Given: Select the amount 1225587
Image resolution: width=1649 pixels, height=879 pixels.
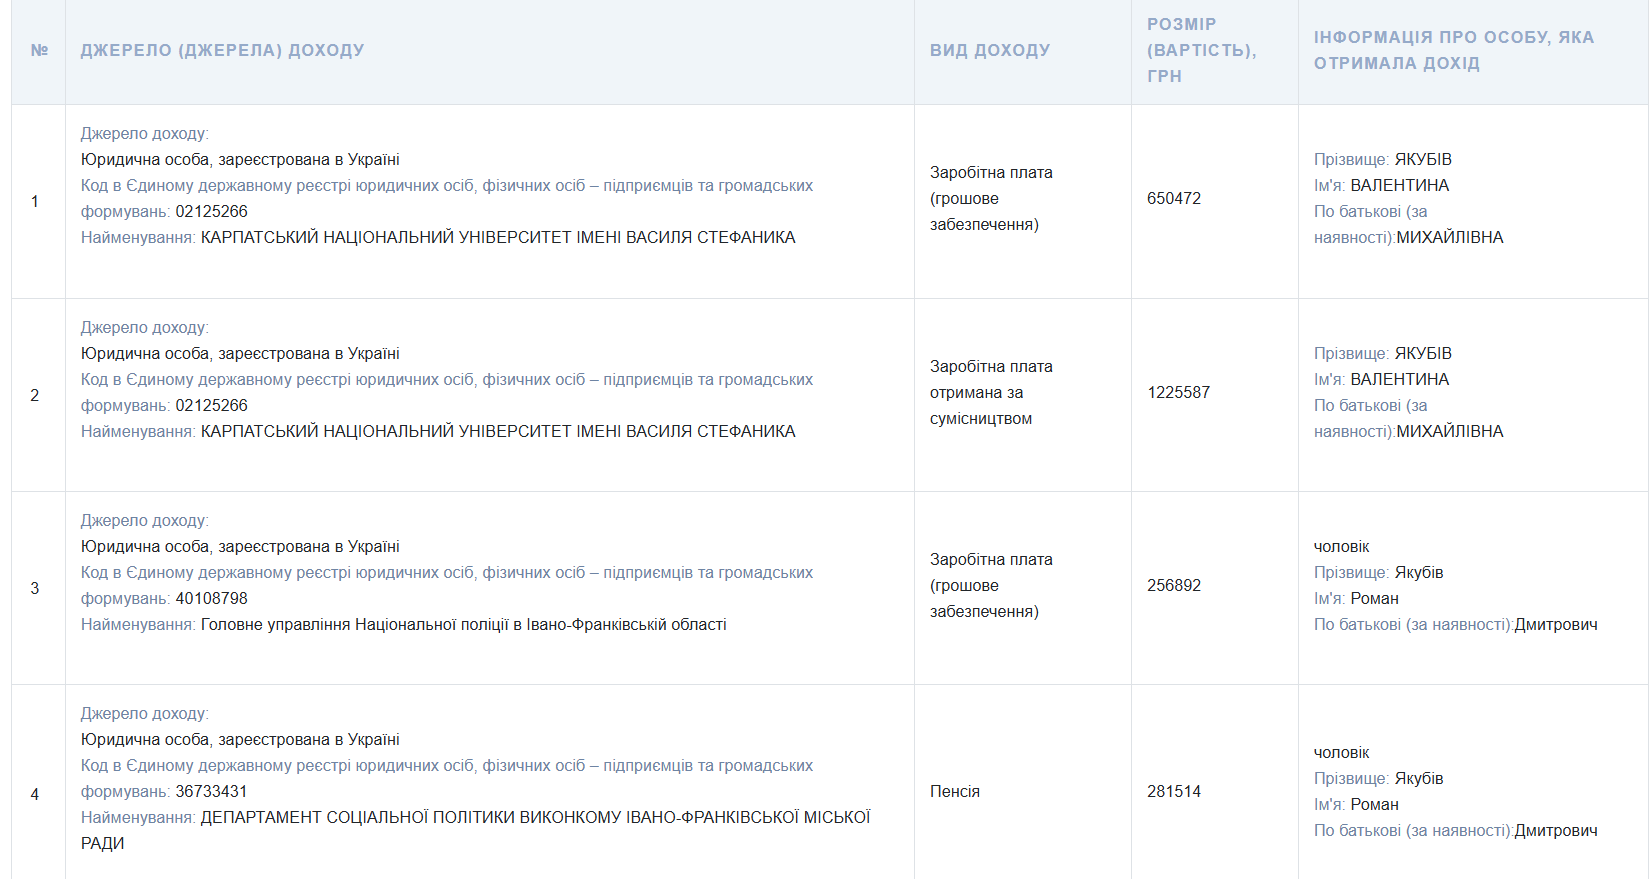Looking at the screenshot, I should point(1178,392).
